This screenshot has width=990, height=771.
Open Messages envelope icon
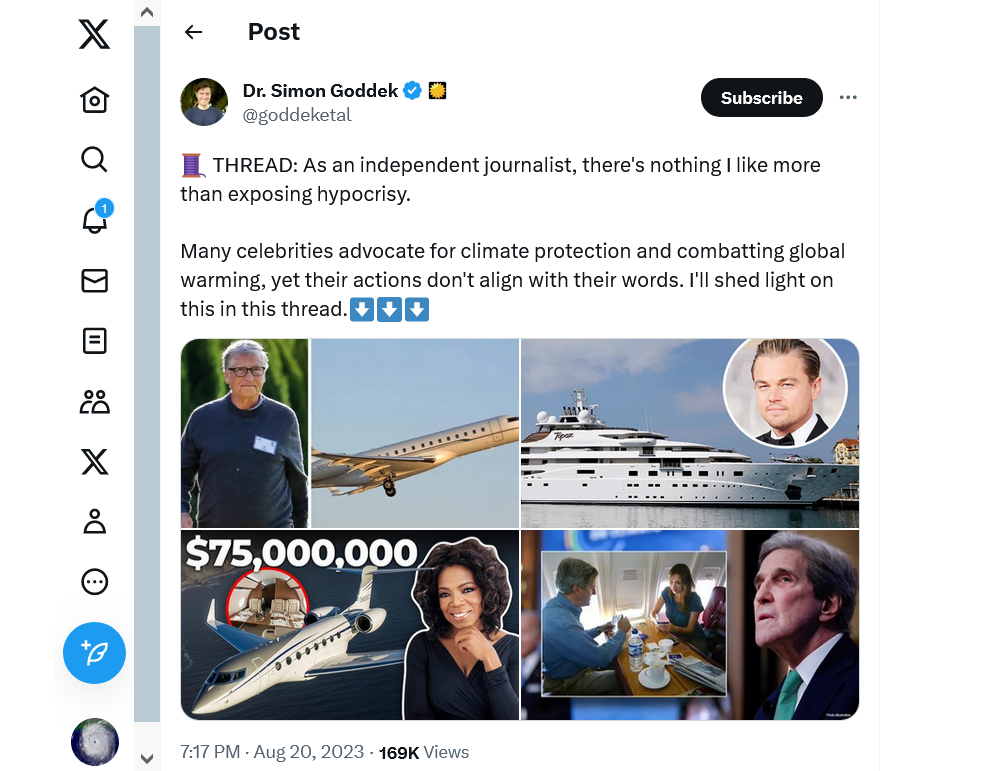pyautogui.click(x=94, y=281)
